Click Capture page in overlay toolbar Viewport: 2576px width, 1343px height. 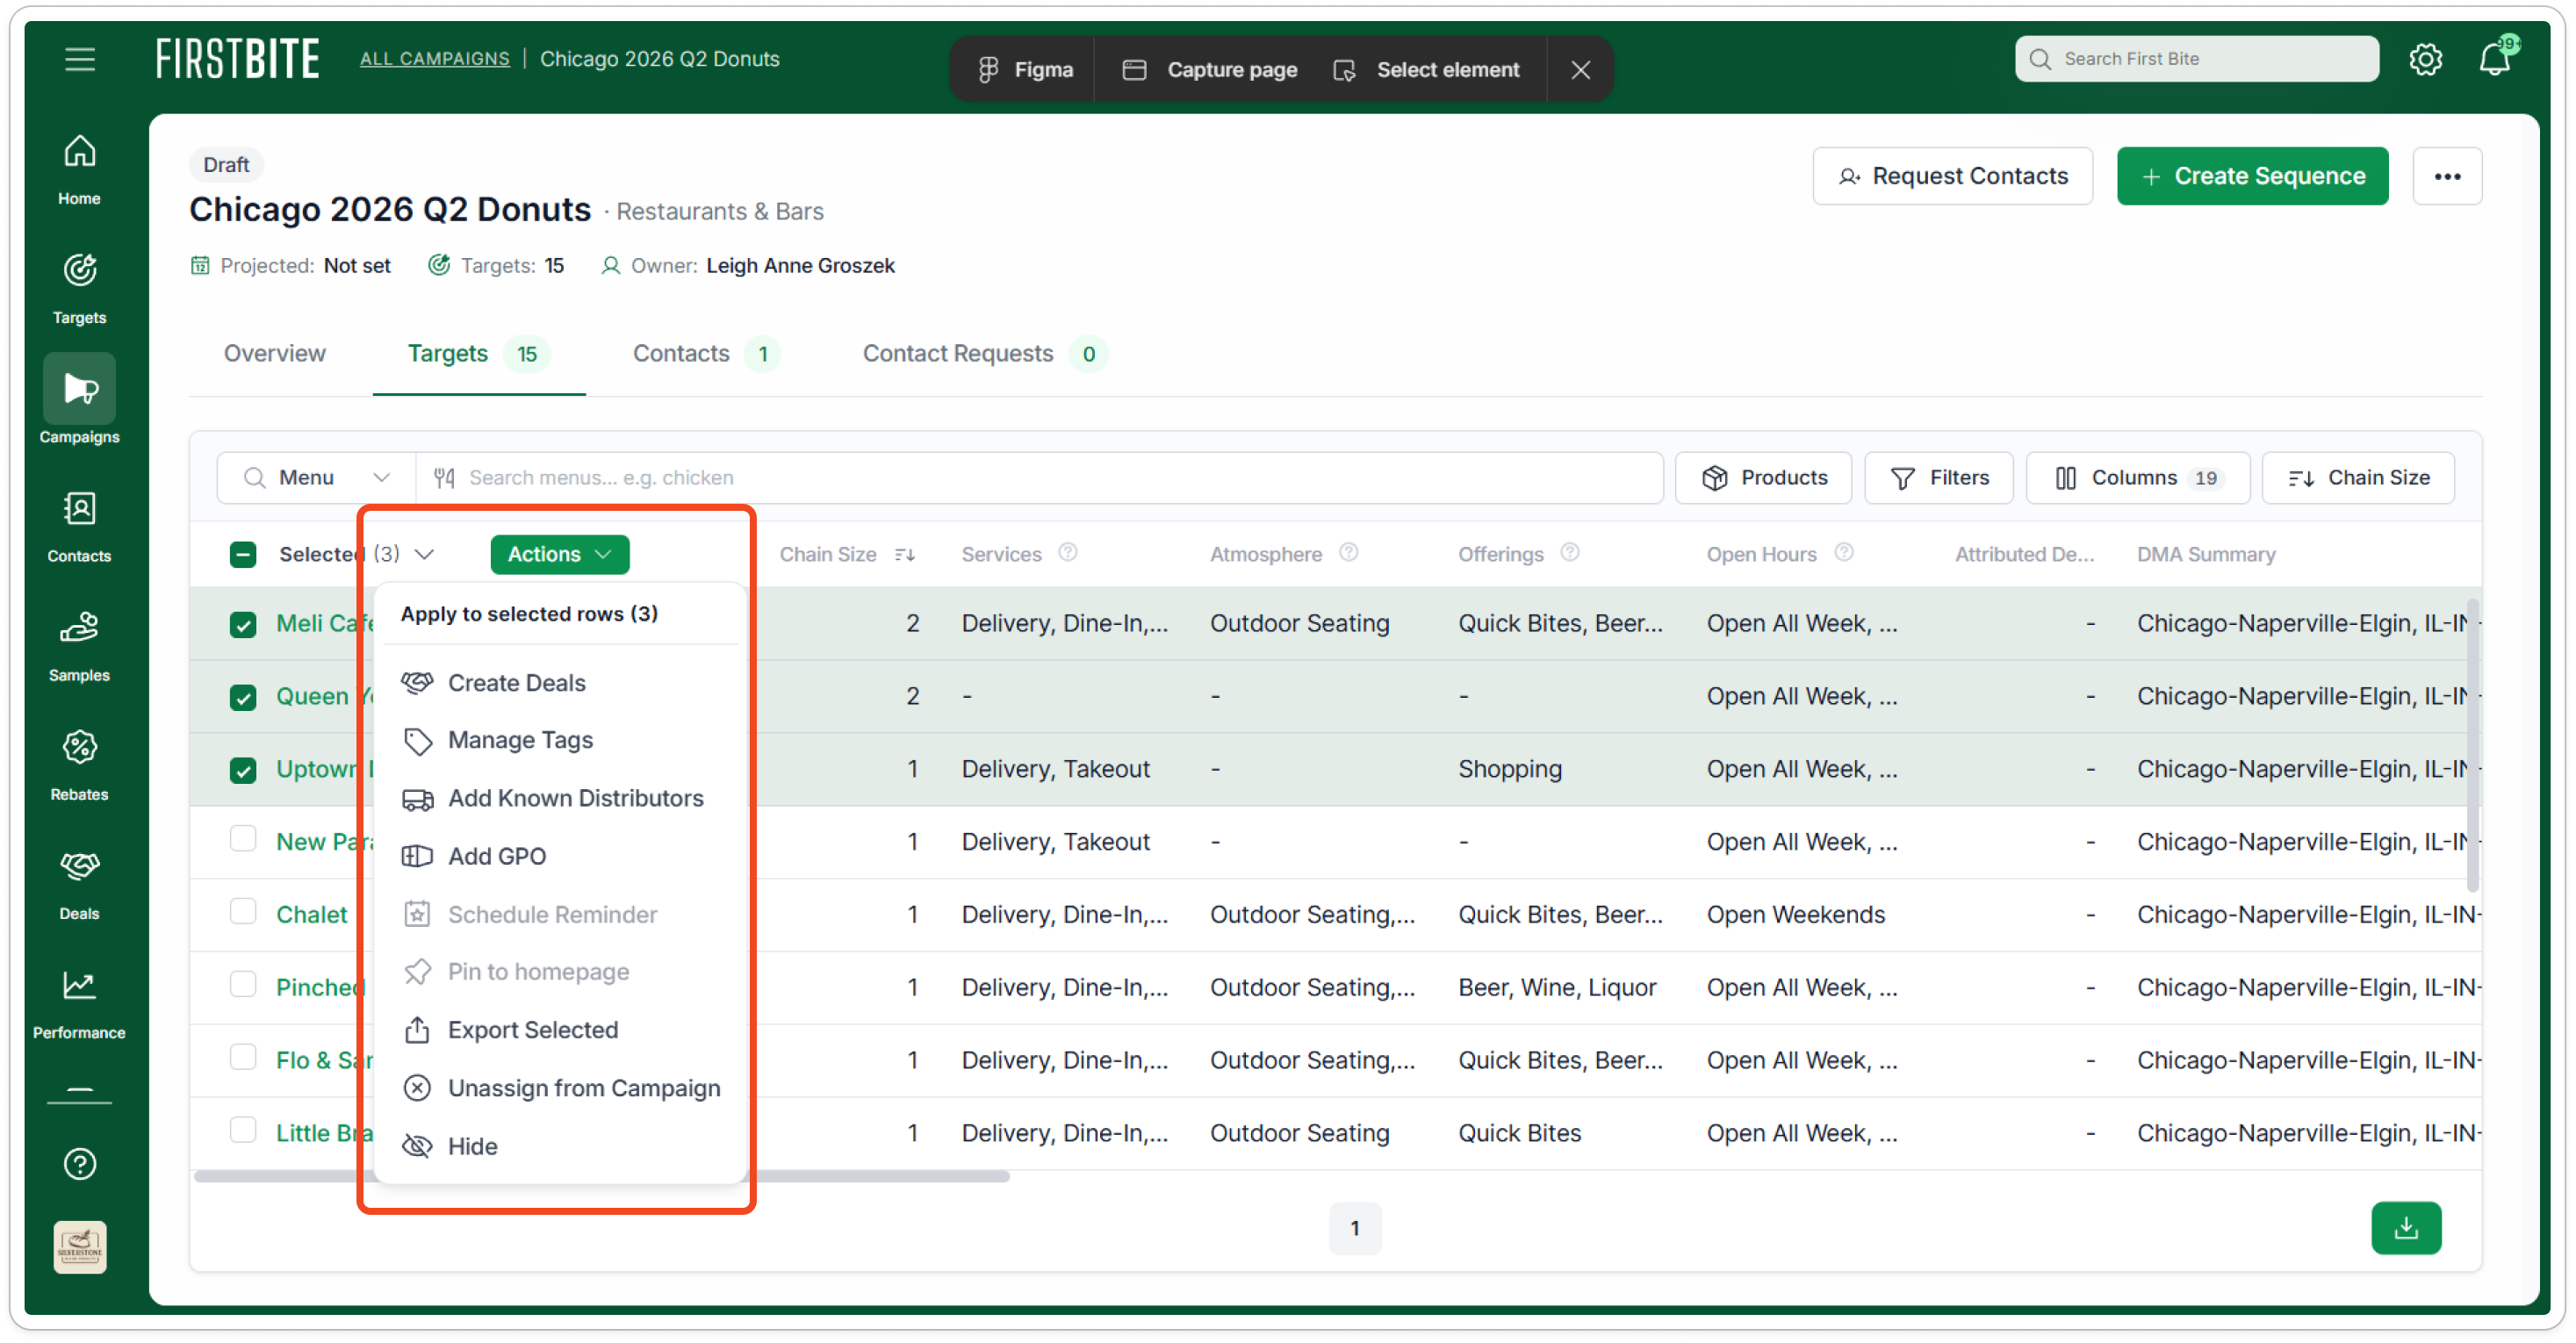point(1209,69)
